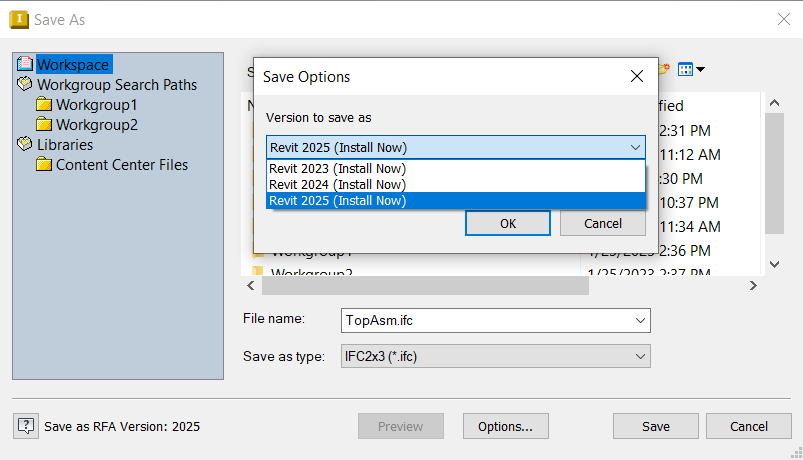Viewport: 803px width, 460px height.
Task: Click the Libraries icon
Action: [25, 145]
